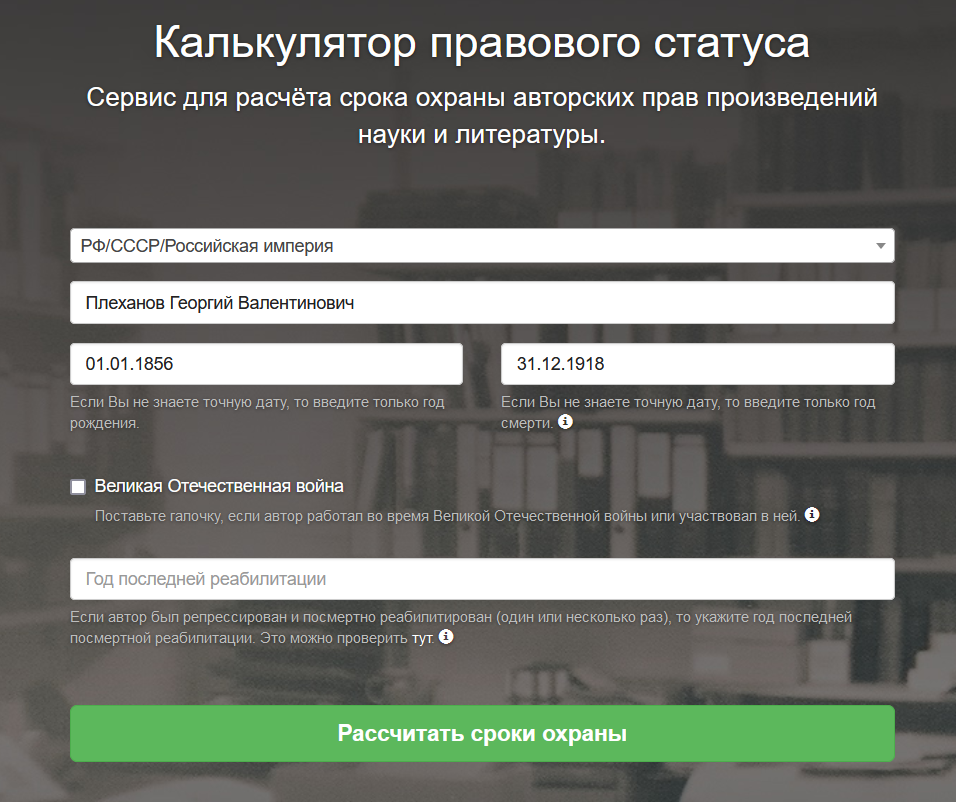Viewport: 956px width, 802px height.
Task: Click the info icon beside the 'тут' link
Action: [446, 637]
